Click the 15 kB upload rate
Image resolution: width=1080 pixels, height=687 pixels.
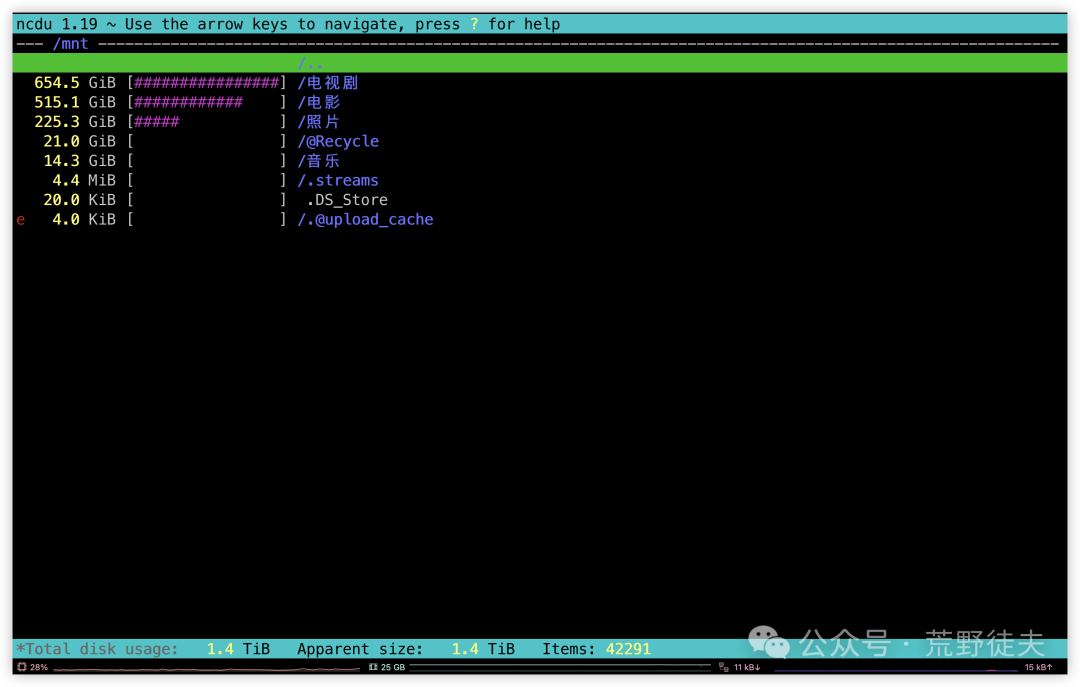pos(1038,667)
